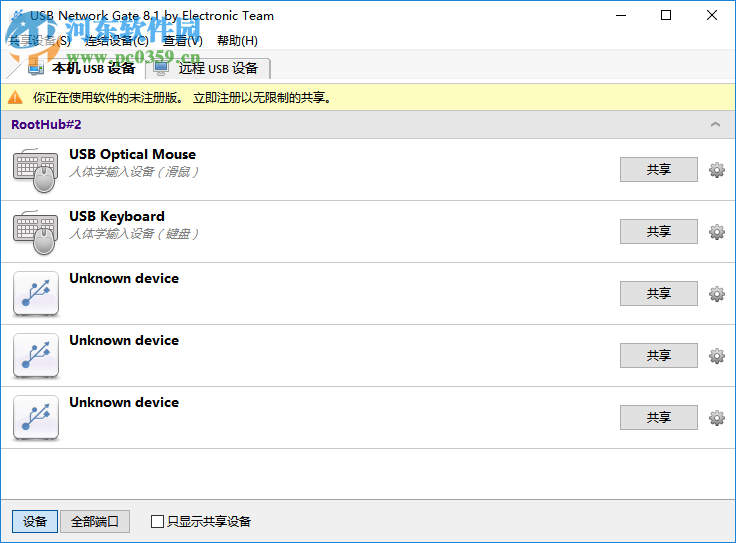The width and height of the screenshot is (736, 543).
Task: Select the USB Keyboard name text
Action: click(x=117, y=216)
